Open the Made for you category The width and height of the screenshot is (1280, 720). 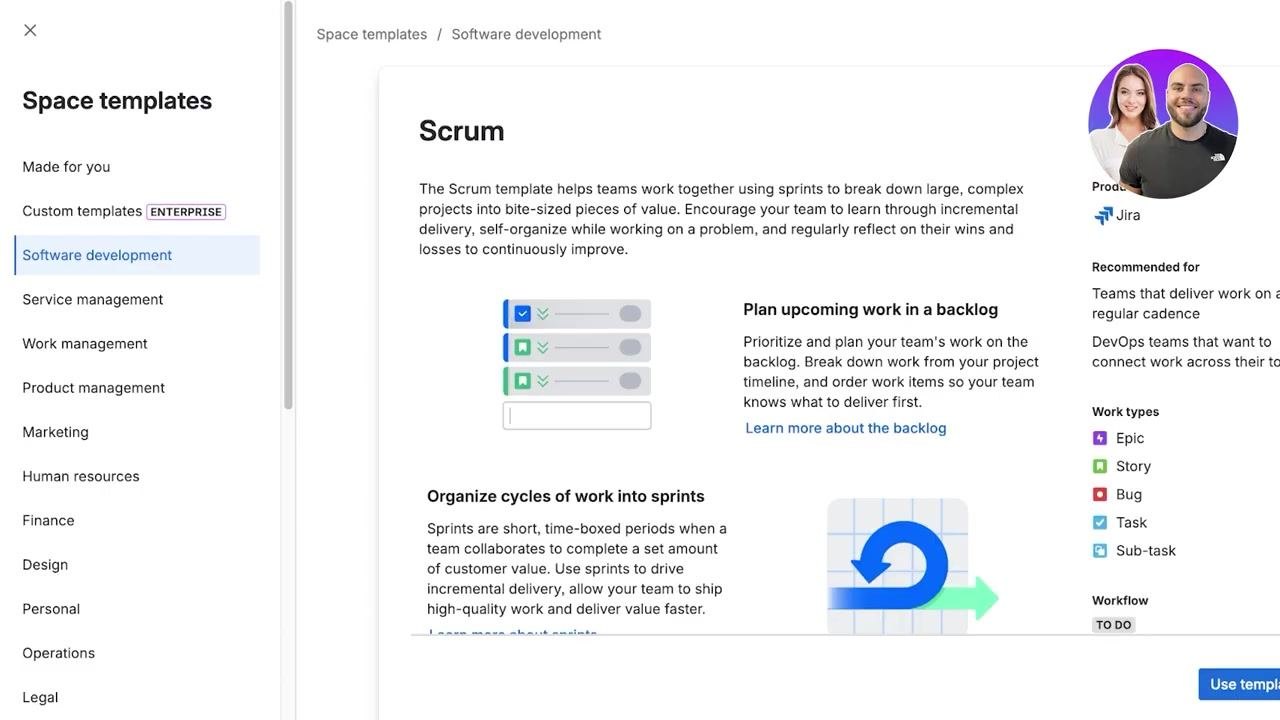tap(66, 167)
